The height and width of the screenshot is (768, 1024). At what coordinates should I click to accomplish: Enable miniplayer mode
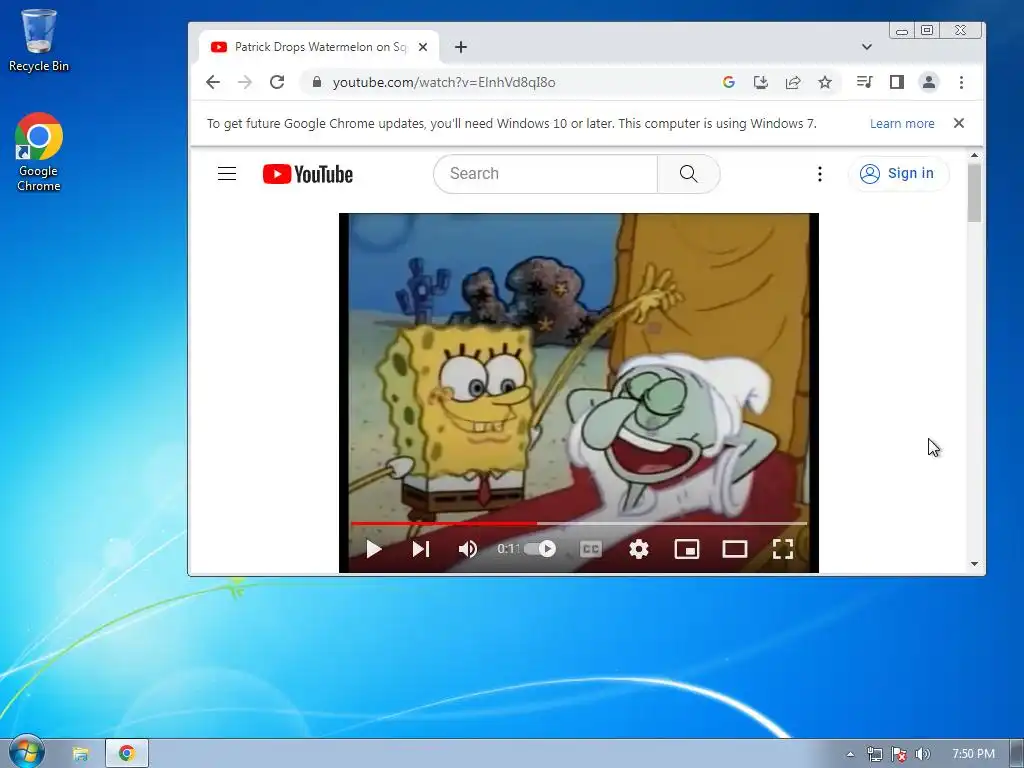[x=686, y=549]
